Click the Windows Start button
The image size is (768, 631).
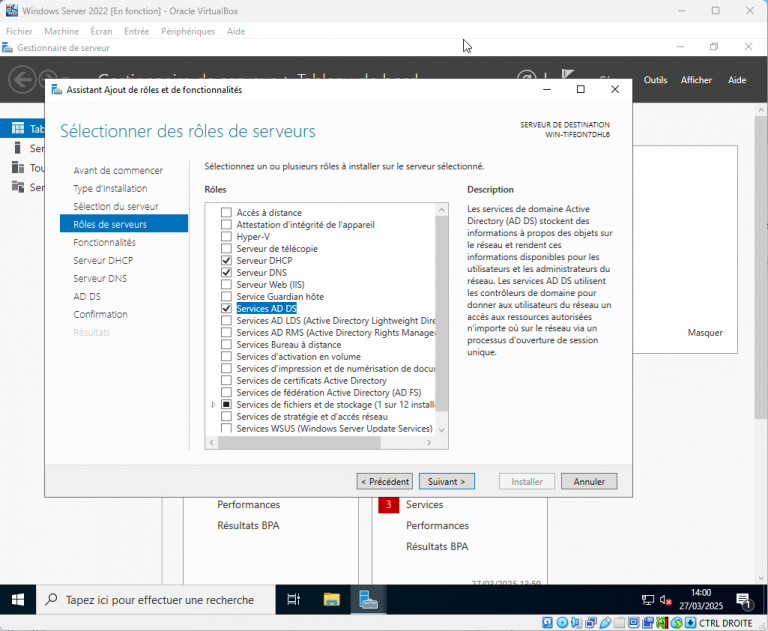pos(18,600)
